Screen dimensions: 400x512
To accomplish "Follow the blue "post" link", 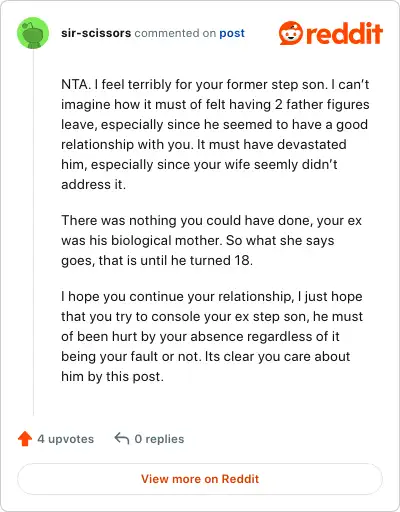I will (x=232, y=33).
